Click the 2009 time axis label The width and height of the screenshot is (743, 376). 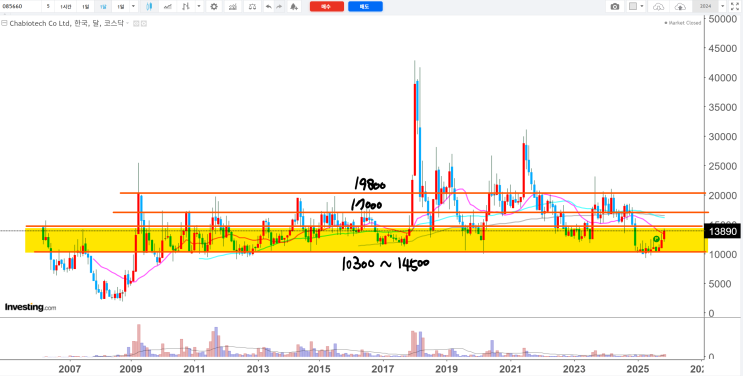click(x=132, y=368)
